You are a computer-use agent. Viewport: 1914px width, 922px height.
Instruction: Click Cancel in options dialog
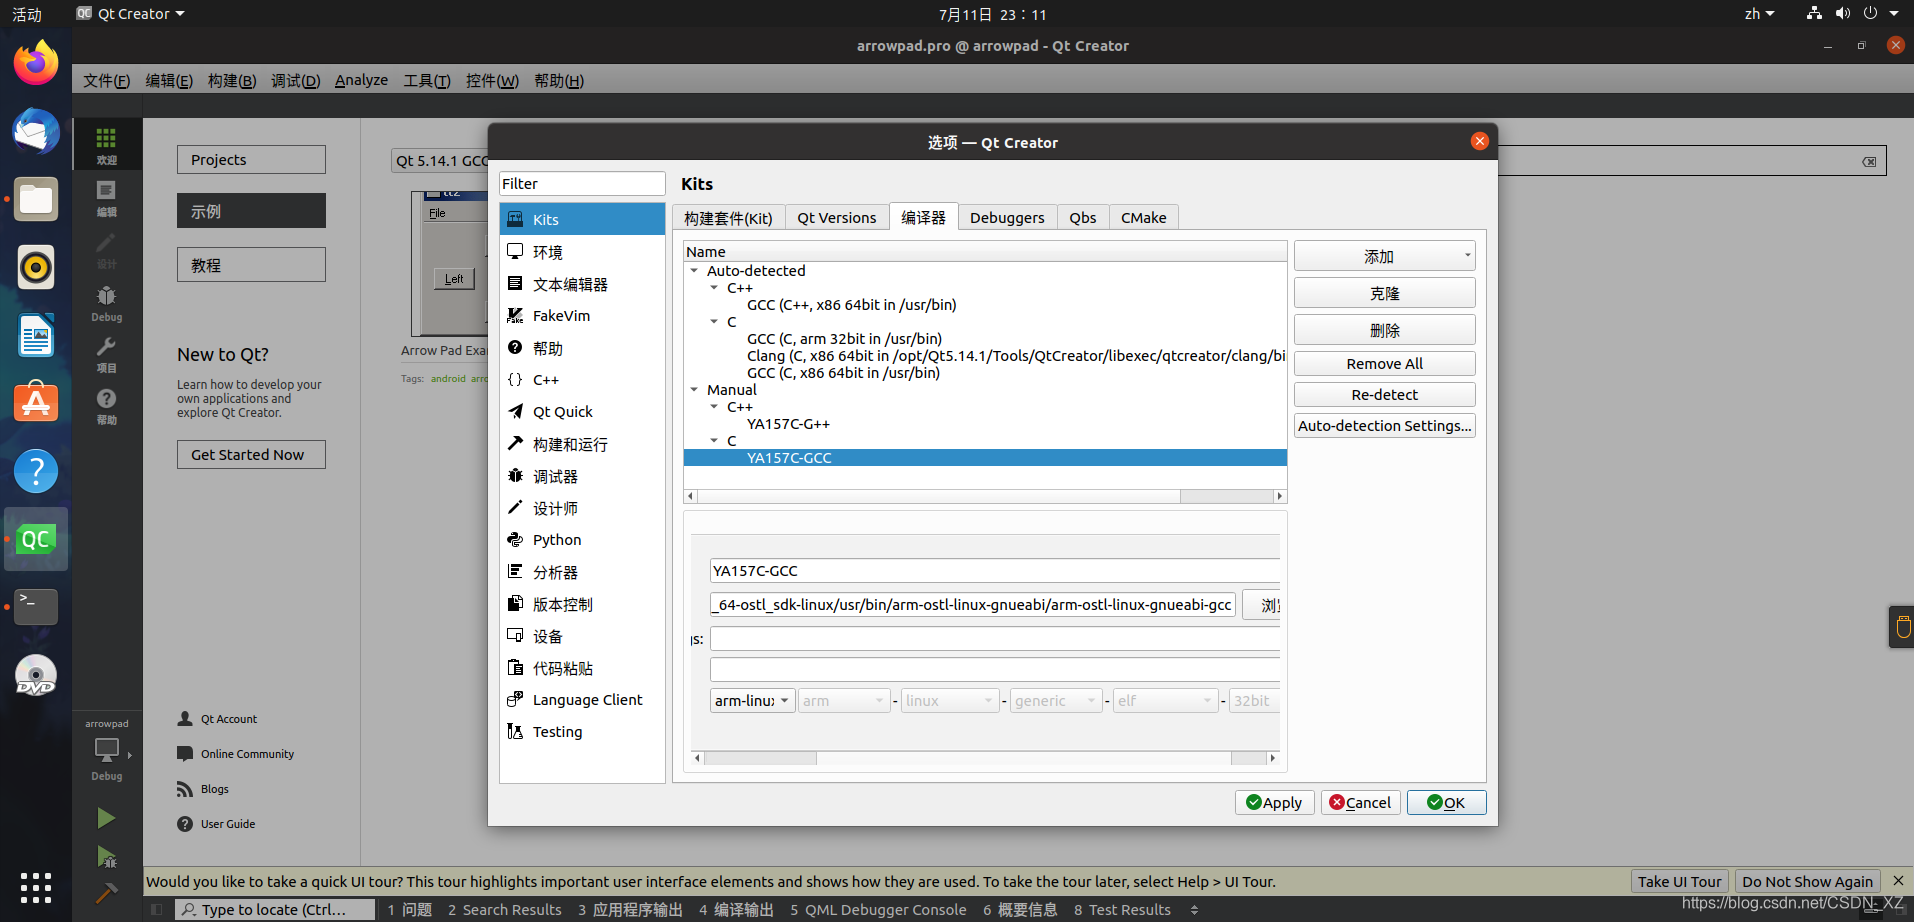pyautogui.click(x=1360, y=803)
